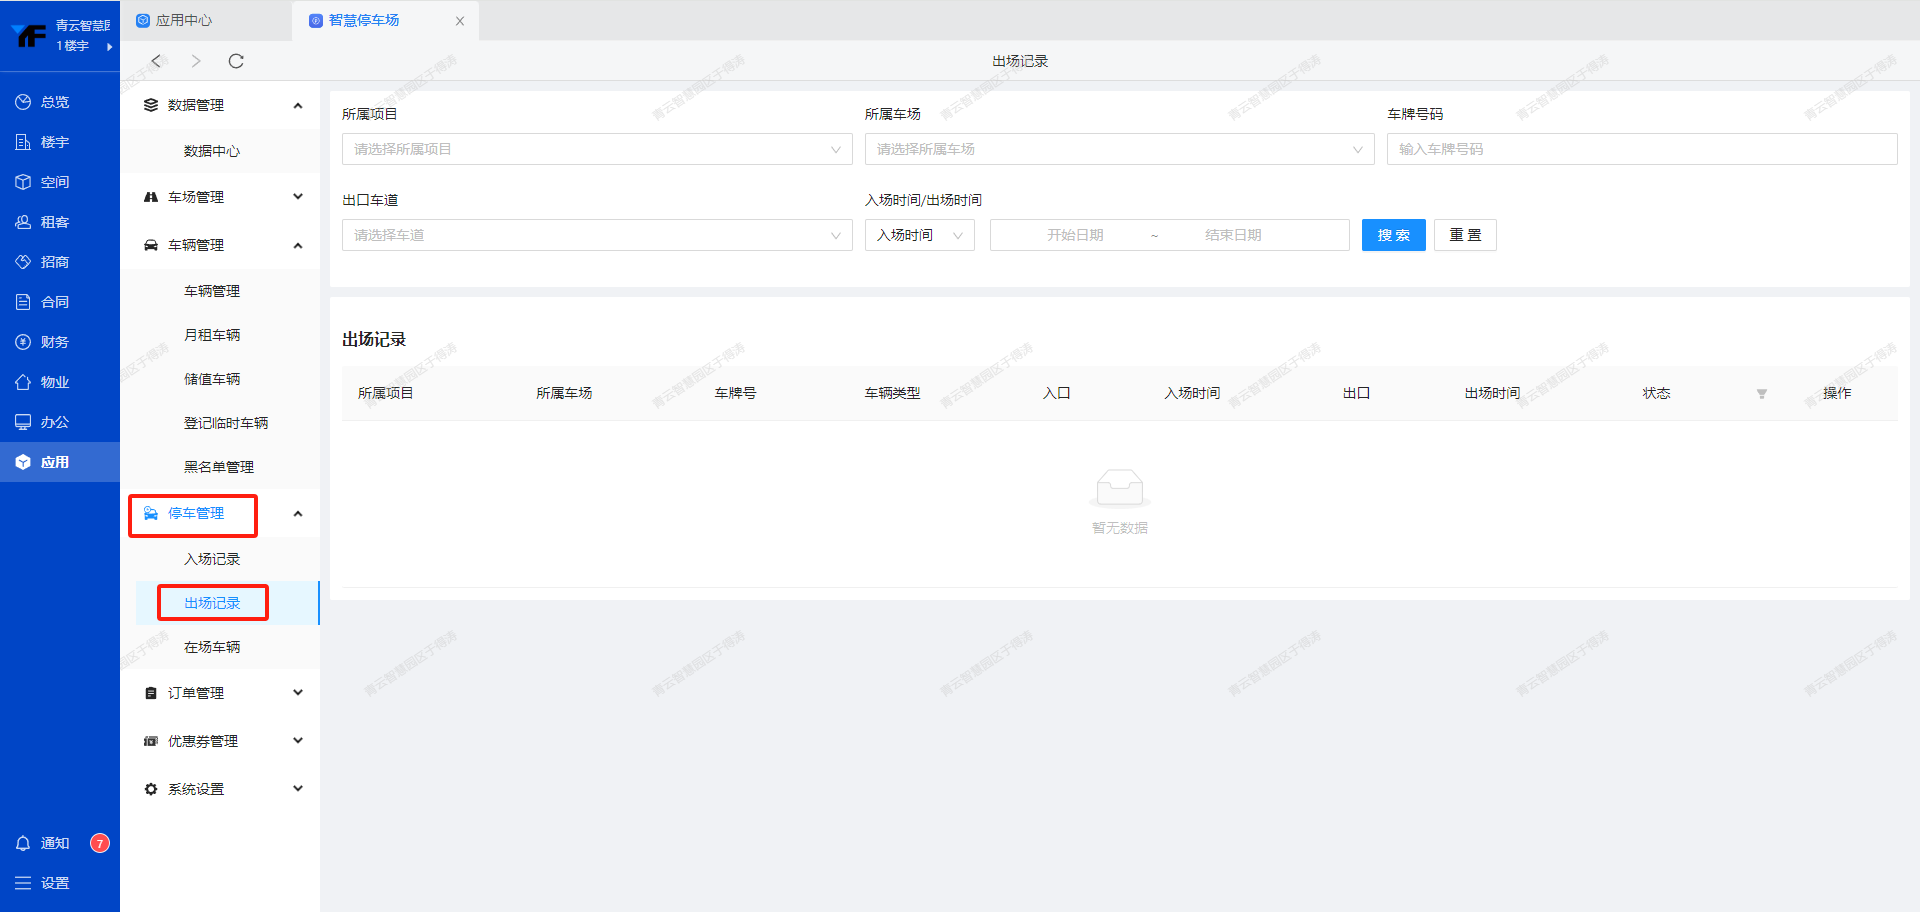Click the forward navigation arrow icon

(196, 61)
